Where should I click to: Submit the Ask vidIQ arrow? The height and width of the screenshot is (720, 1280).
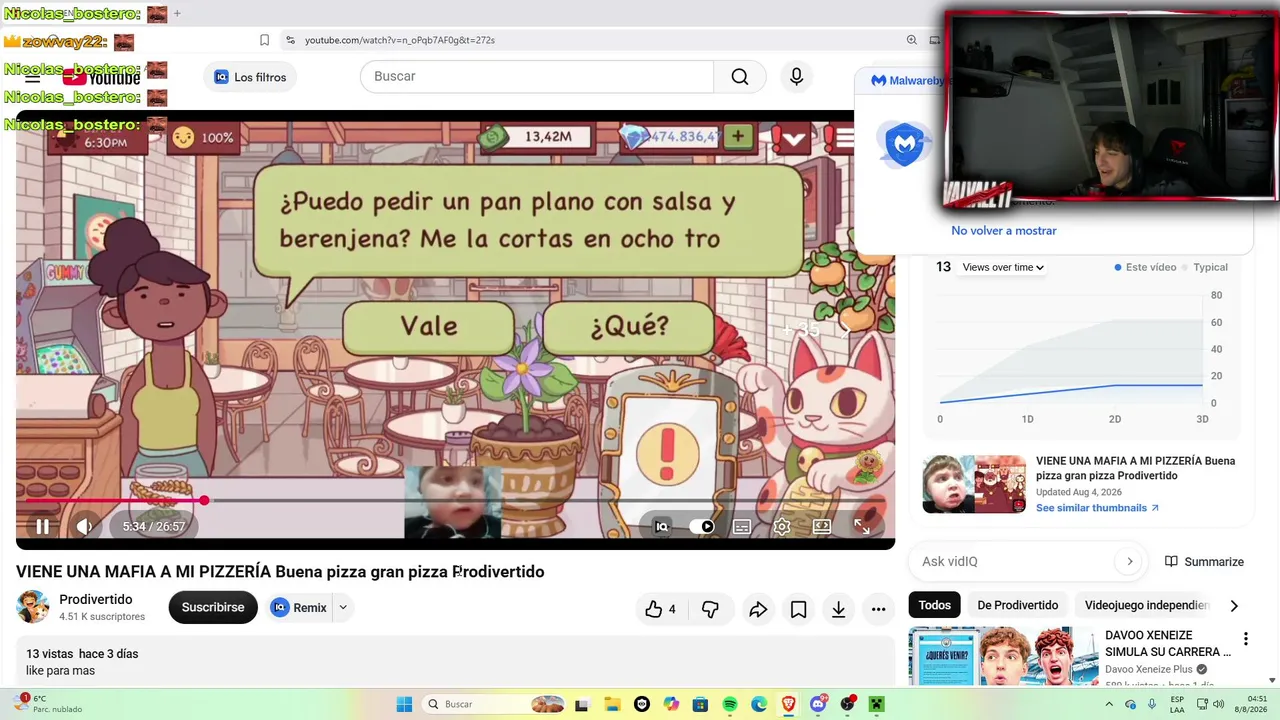(x=1130, y=561)
